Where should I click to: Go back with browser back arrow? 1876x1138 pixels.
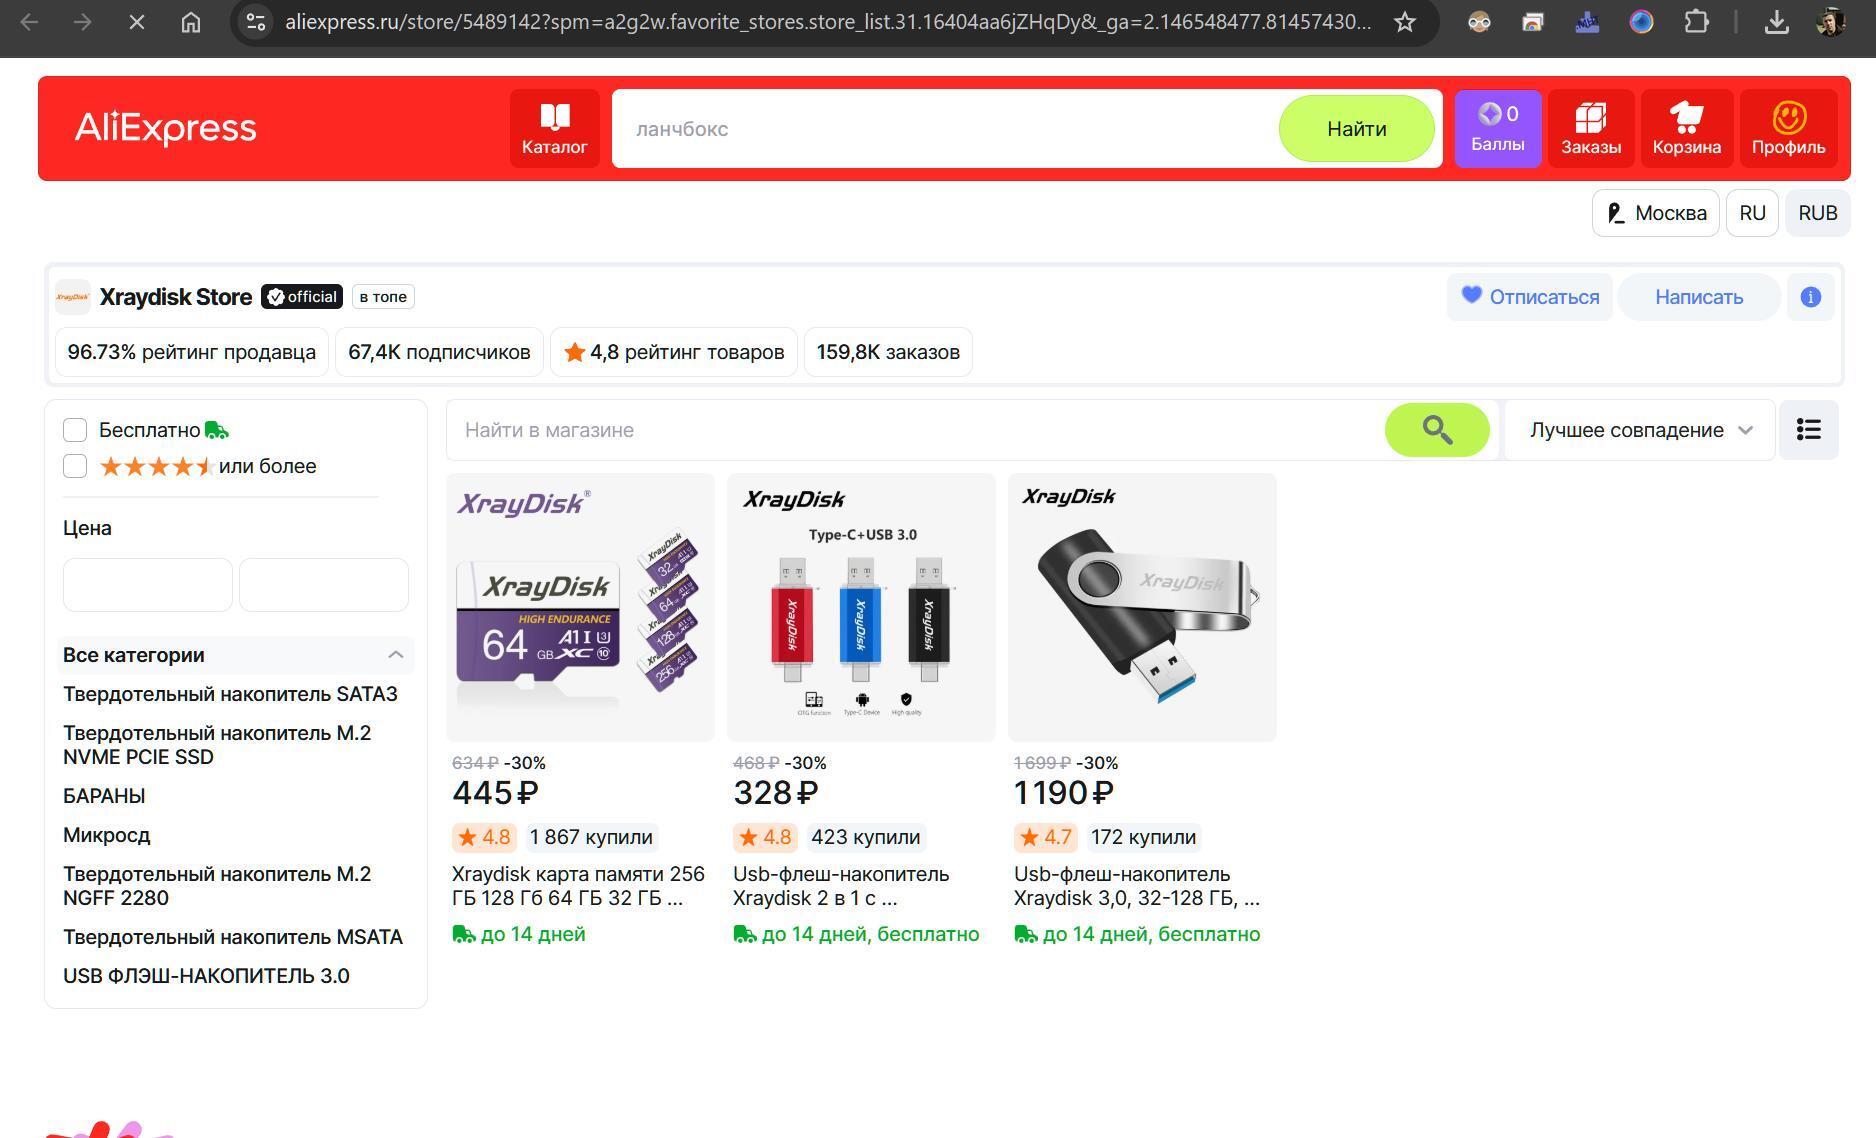(x=30, y=22)
